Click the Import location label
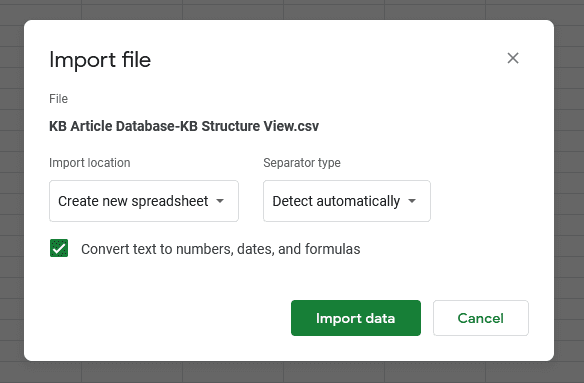The height and width of the screenshot is (383, 584). click(x=90, y=163)
